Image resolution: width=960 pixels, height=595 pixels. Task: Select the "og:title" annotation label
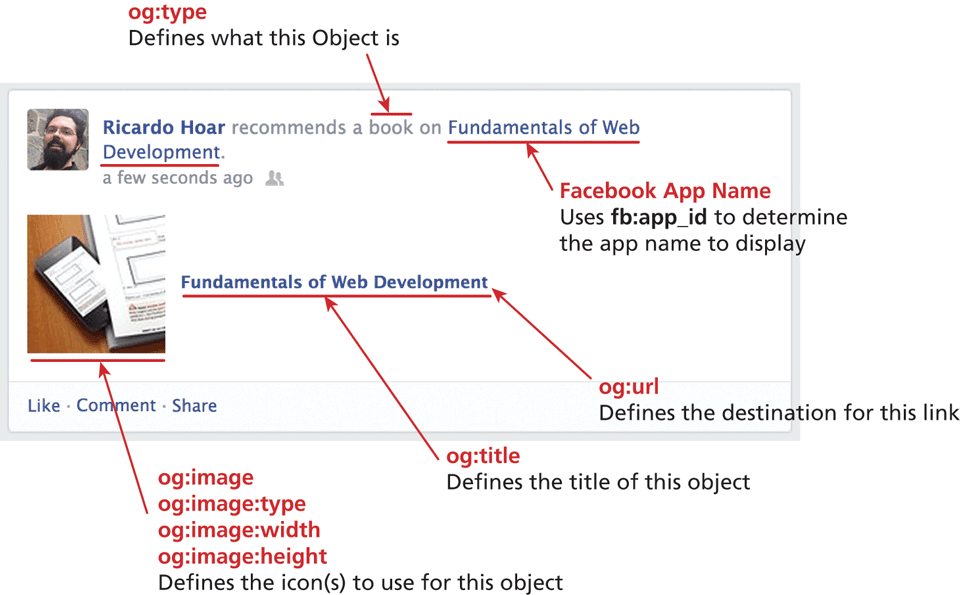point(483,457)
